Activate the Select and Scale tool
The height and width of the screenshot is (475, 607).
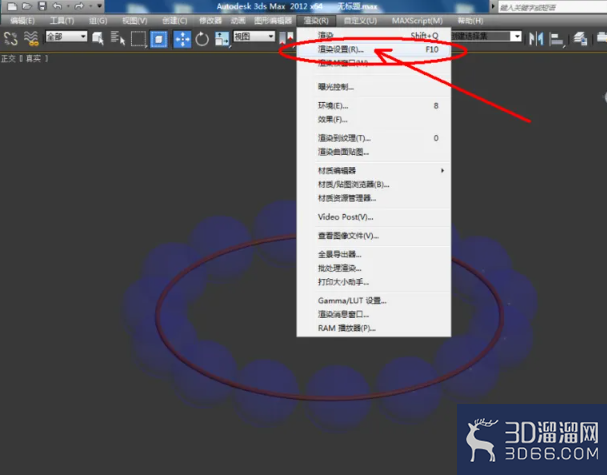tap(222, 39)
